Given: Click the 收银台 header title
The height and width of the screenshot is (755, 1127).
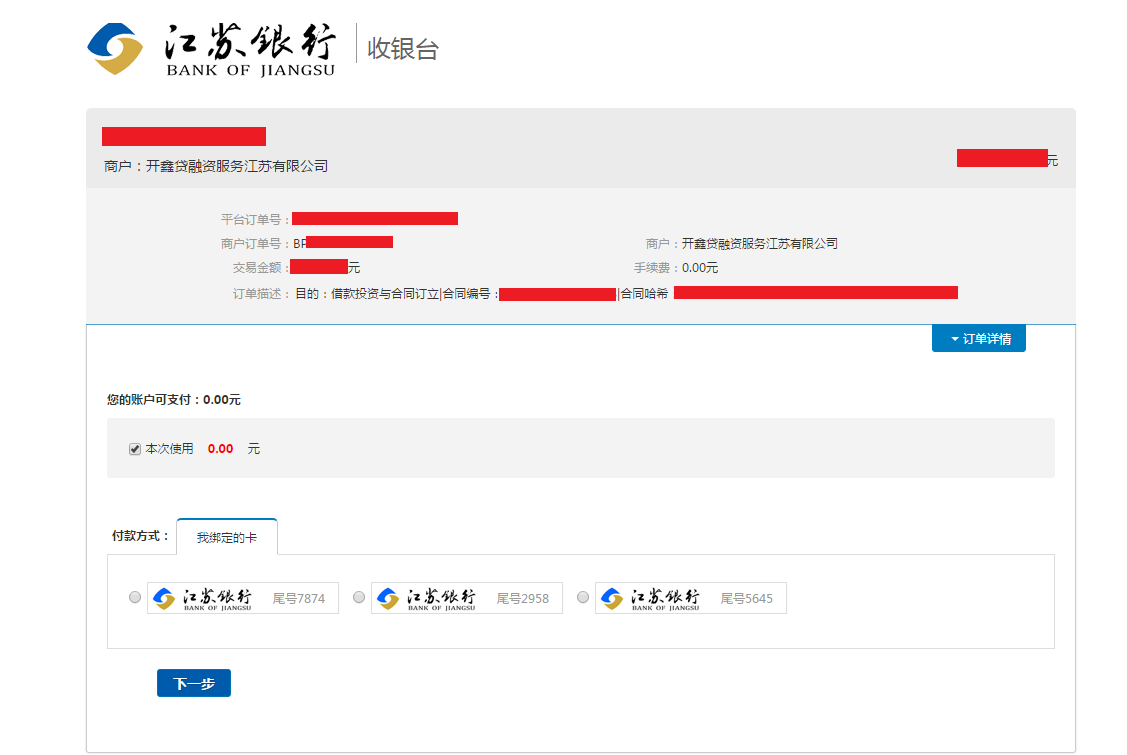Looking at the screenshot, I should (x=403, y=48).
